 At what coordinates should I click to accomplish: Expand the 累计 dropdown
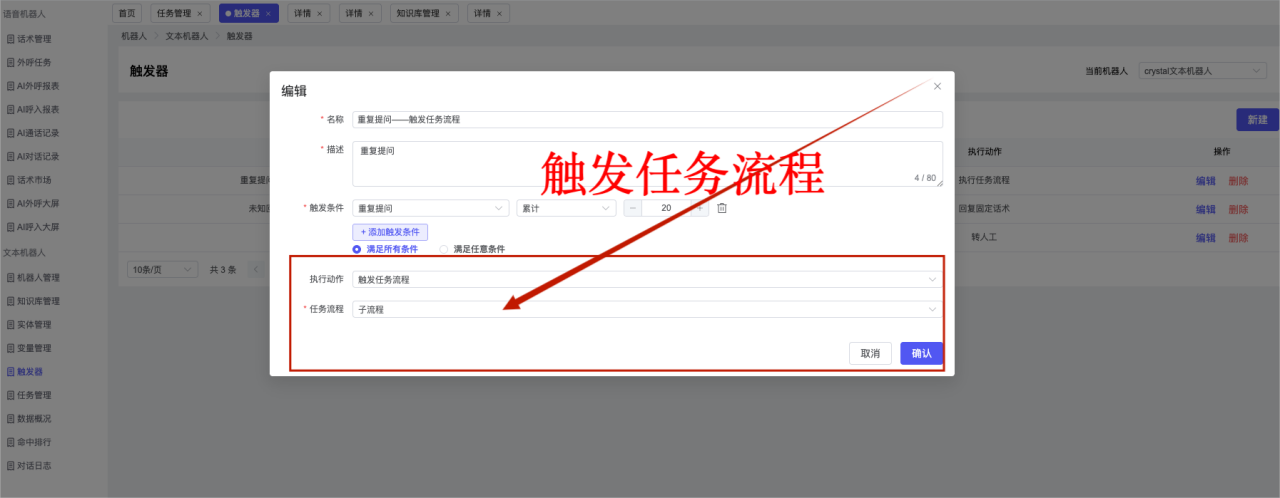565,208
